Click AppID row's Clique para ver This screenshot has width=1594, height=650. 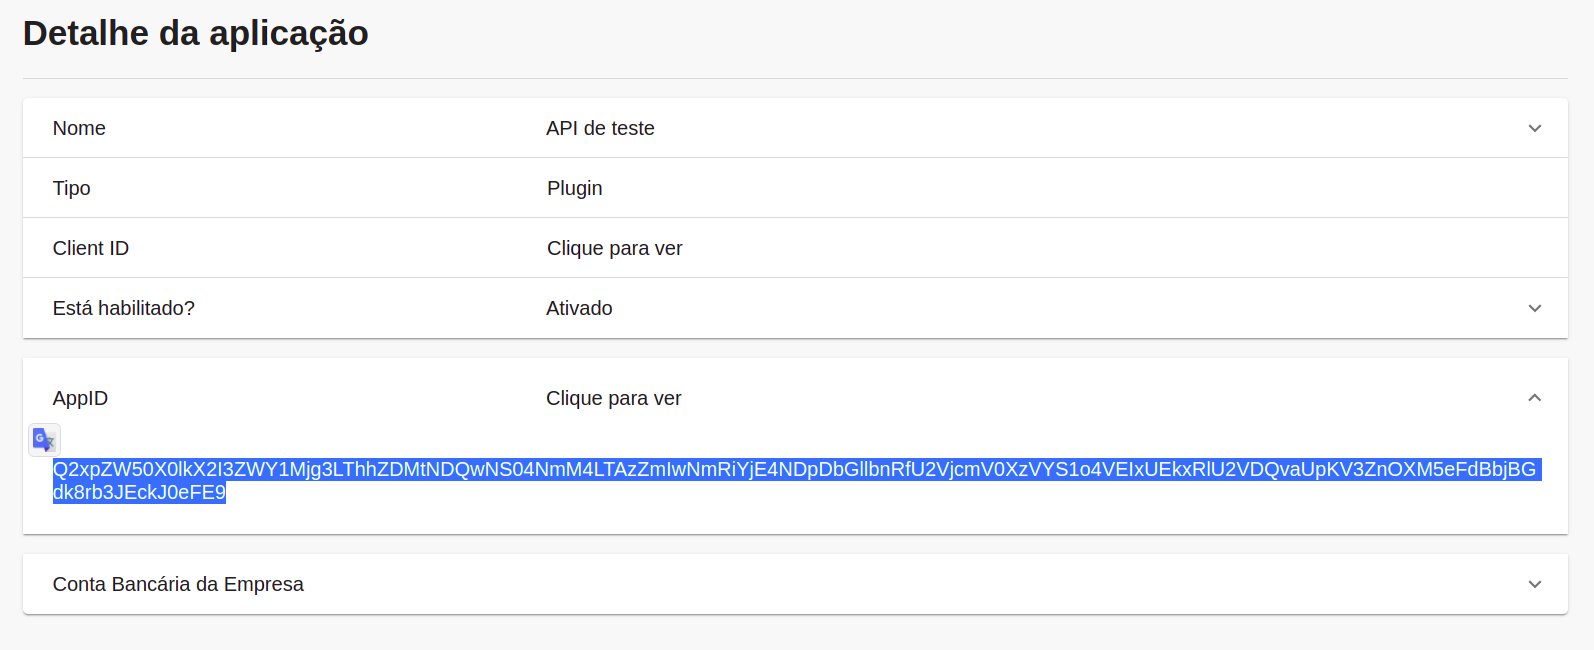click(613, 398)
